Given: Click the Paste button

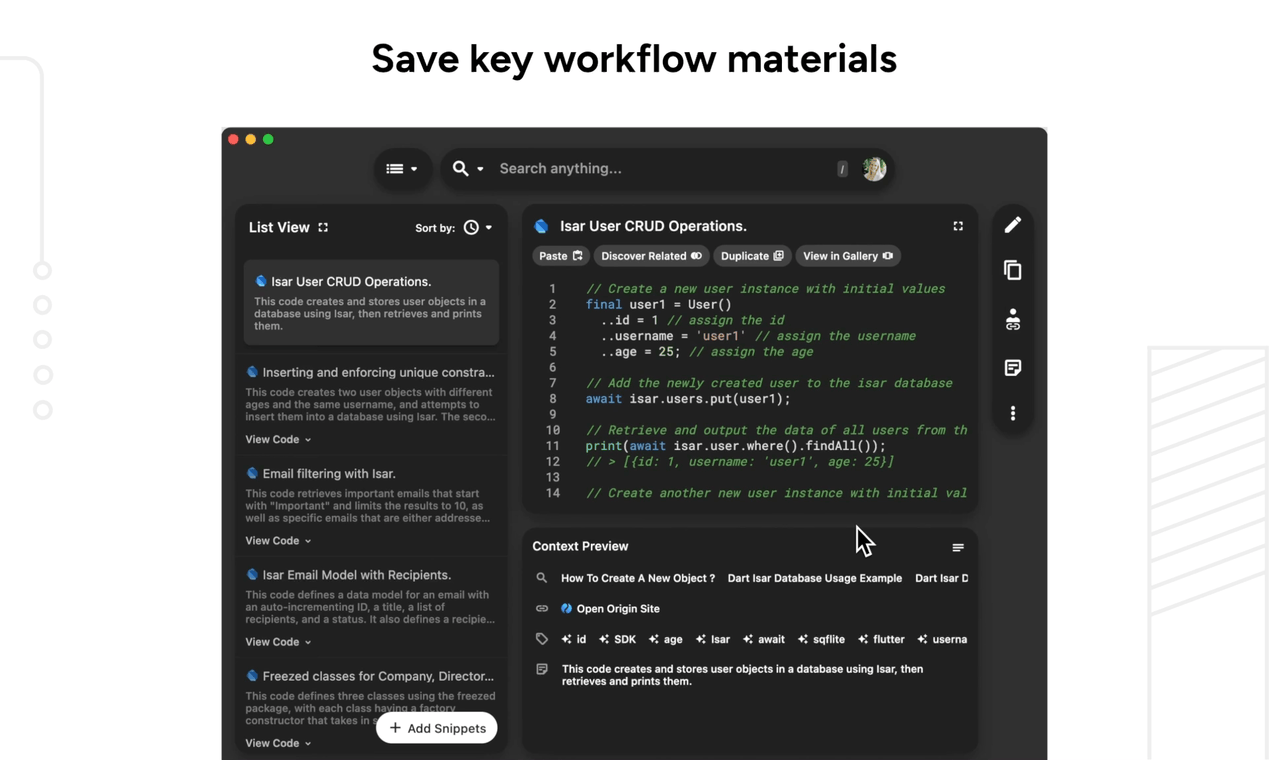Looking at the screenshot, I should 560,256.
